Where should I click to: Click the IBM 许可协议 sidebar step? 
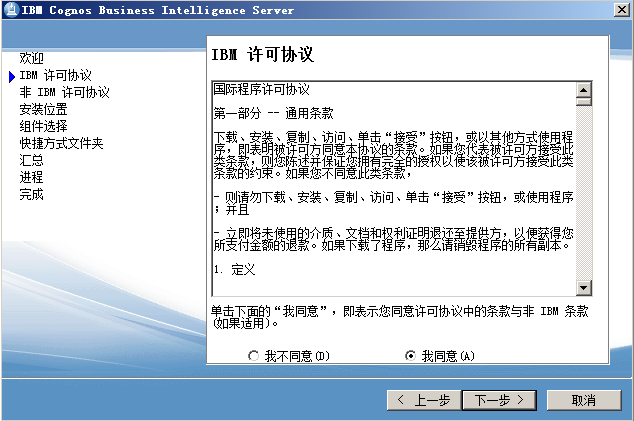(x=55, y=75)
